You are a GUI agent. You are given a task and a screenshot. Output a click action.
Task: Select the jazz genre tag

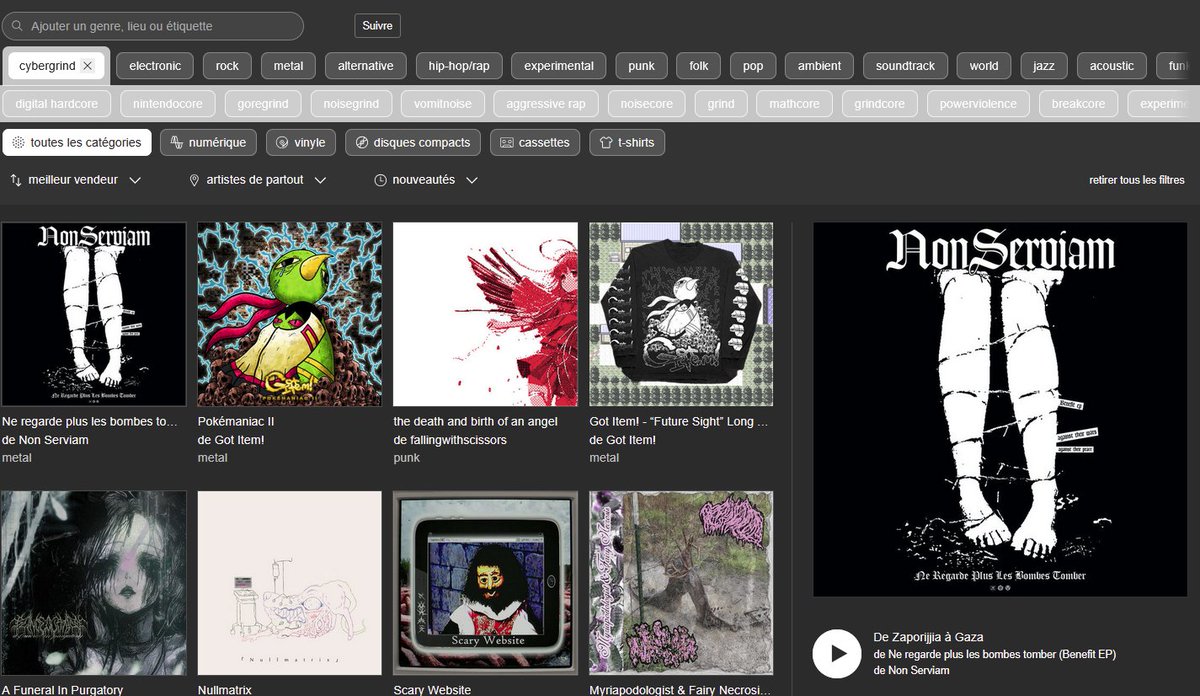1044,66
